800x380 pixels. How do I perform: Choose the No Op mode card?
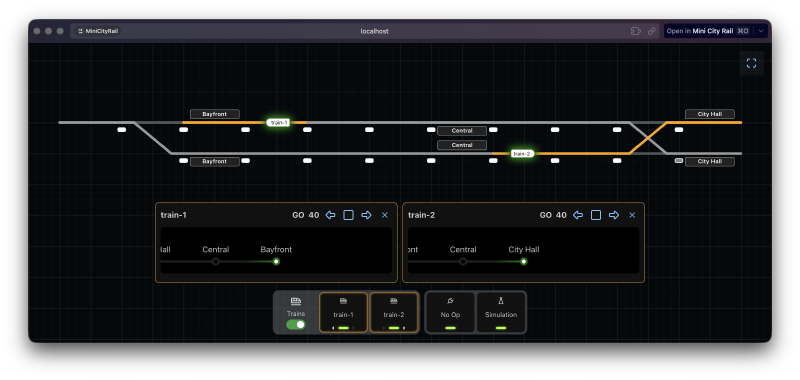click(x=450, y=312)
